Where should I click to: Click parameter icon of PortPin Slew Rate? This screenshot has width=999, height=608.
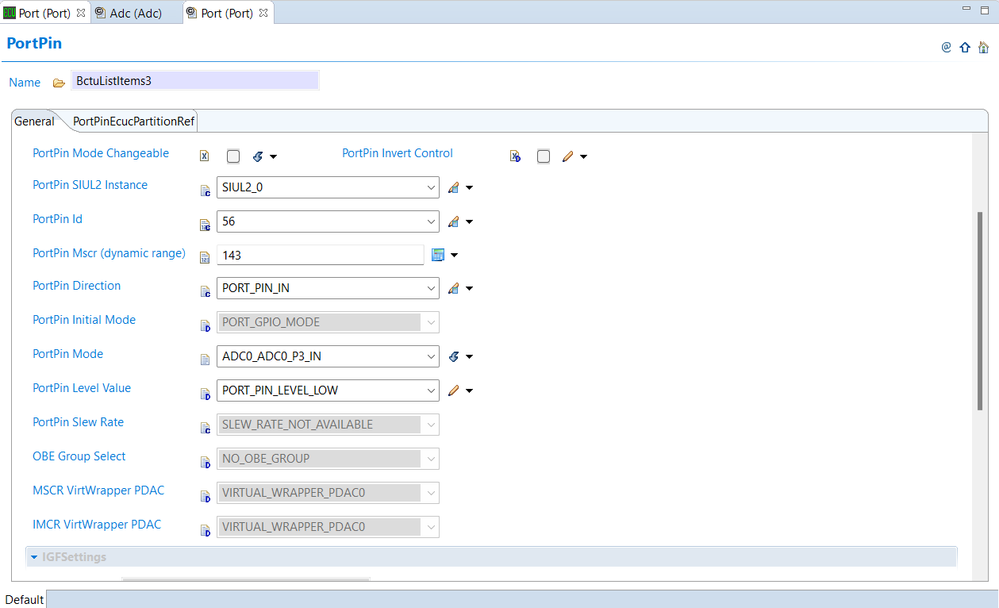pyautogui.click(x=205, y=428)
